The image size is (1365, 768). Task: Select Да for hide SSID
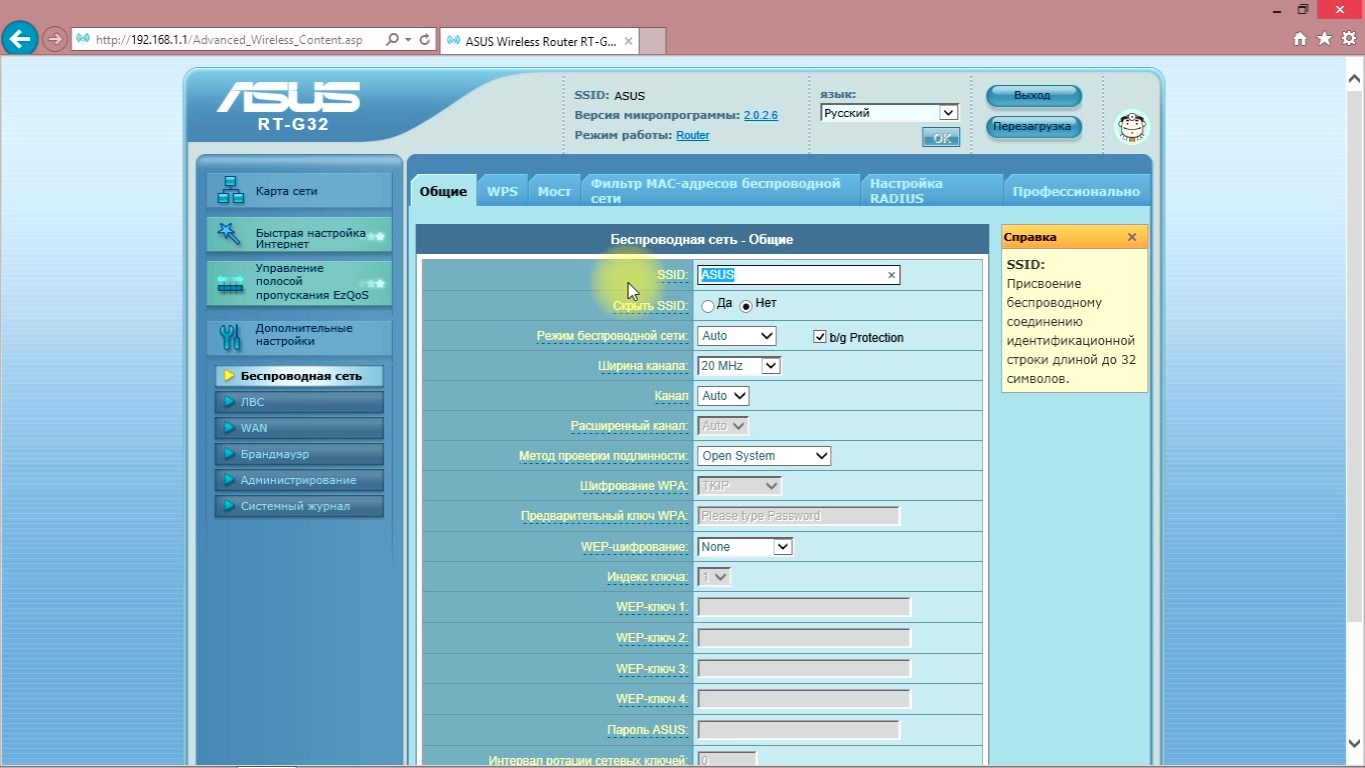point(708,305)
